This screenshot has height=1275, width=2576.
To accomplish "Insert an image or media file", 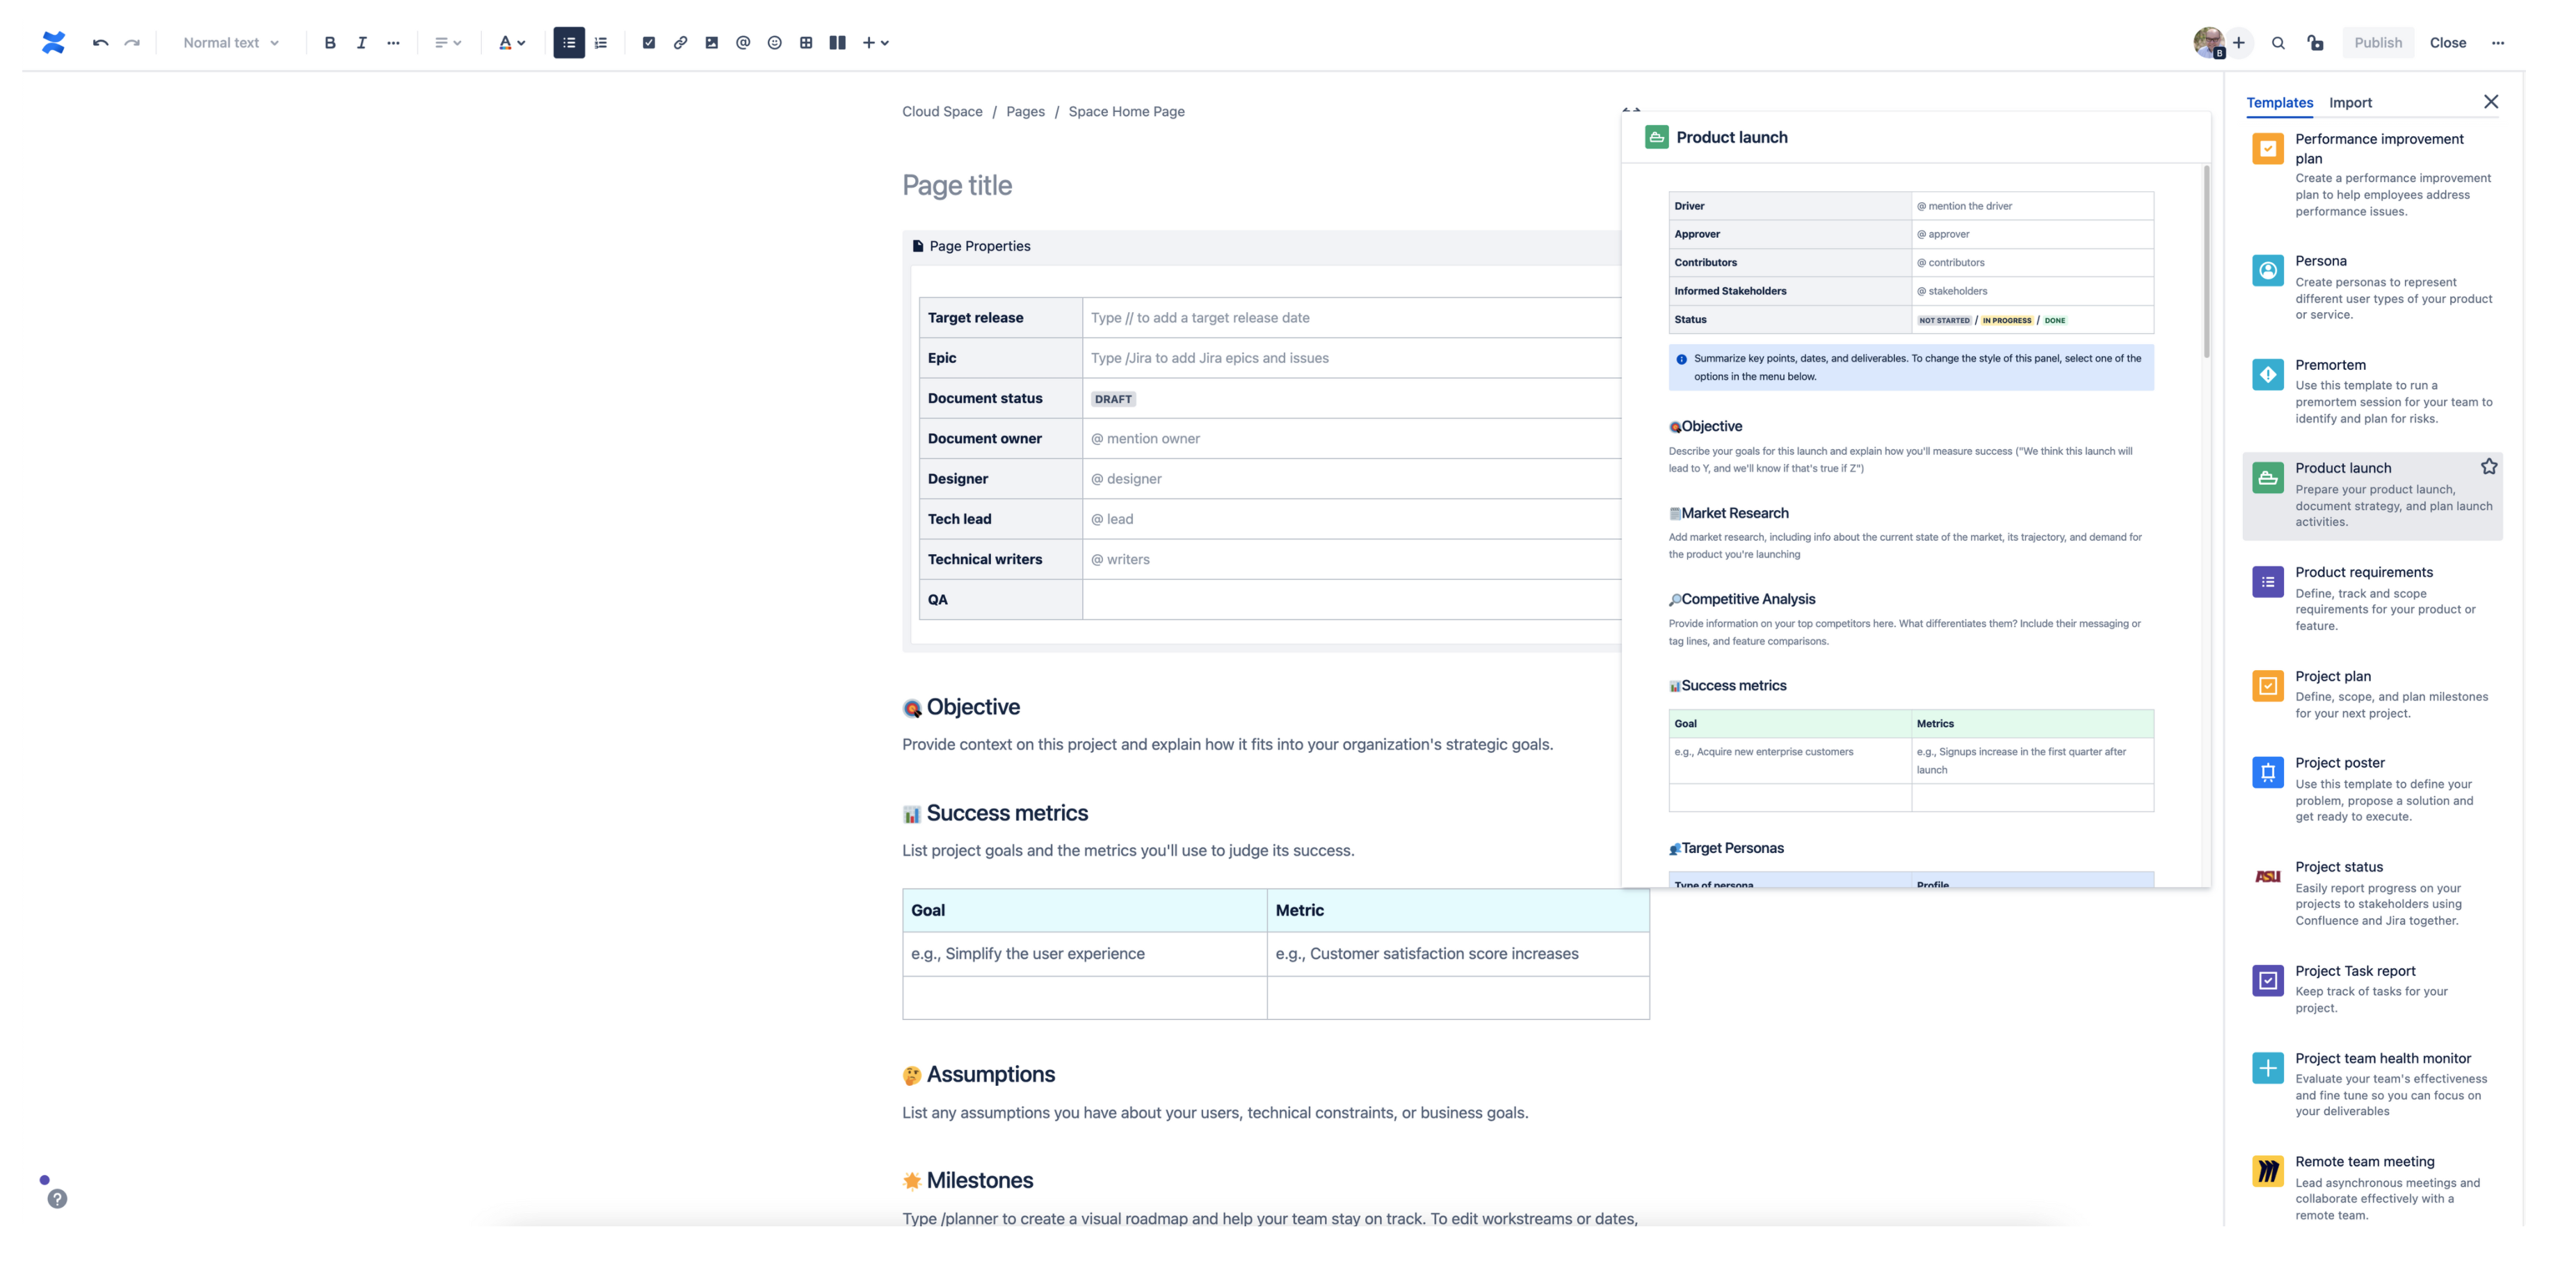I will [711, 42].
